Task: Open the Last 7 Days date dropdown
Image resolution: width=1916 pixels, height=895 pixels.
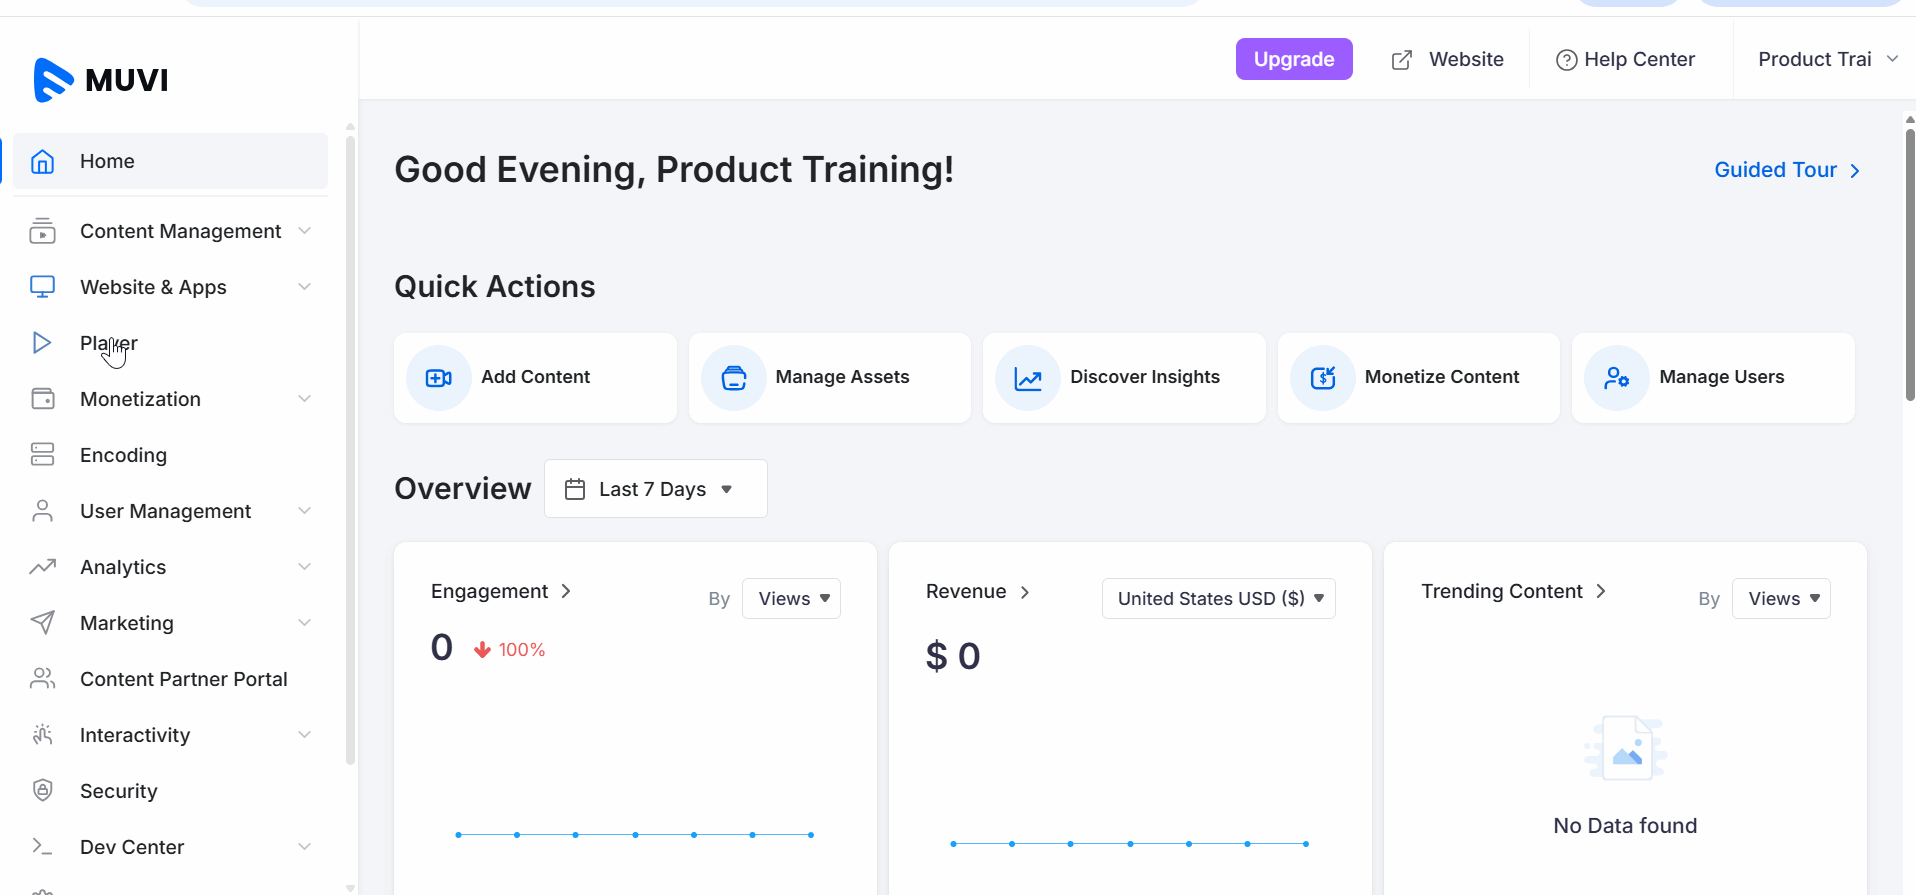Action: click(x=655, y=489)
